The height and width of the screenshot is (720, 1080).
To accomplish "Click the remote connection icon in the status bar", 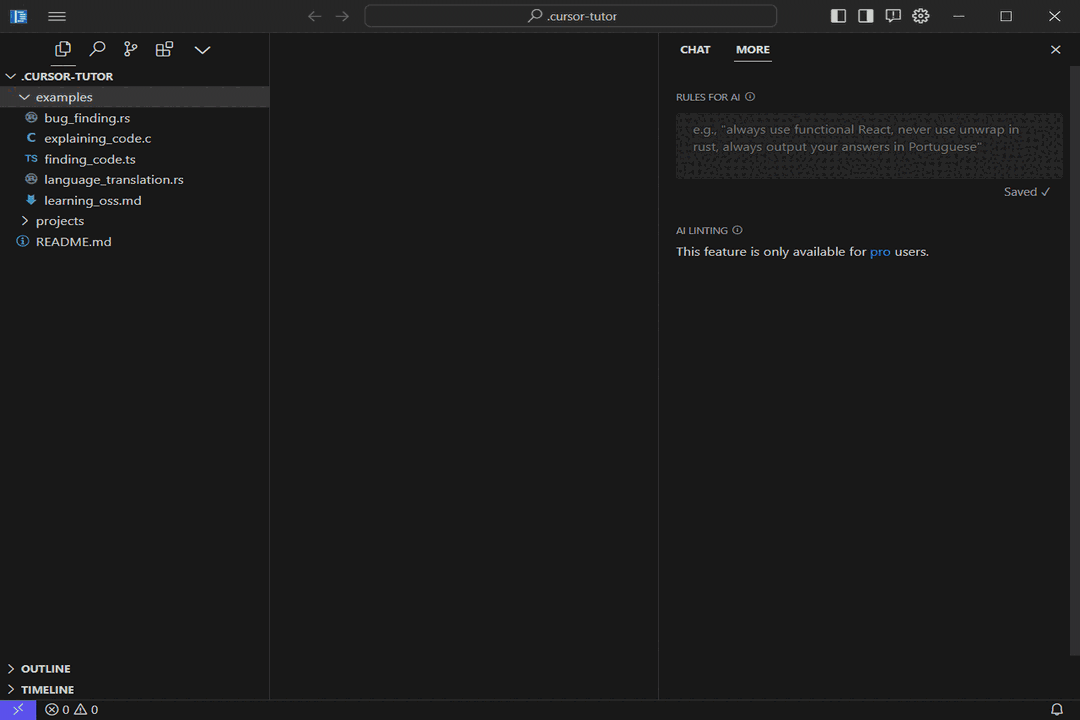I will [17, 709].
